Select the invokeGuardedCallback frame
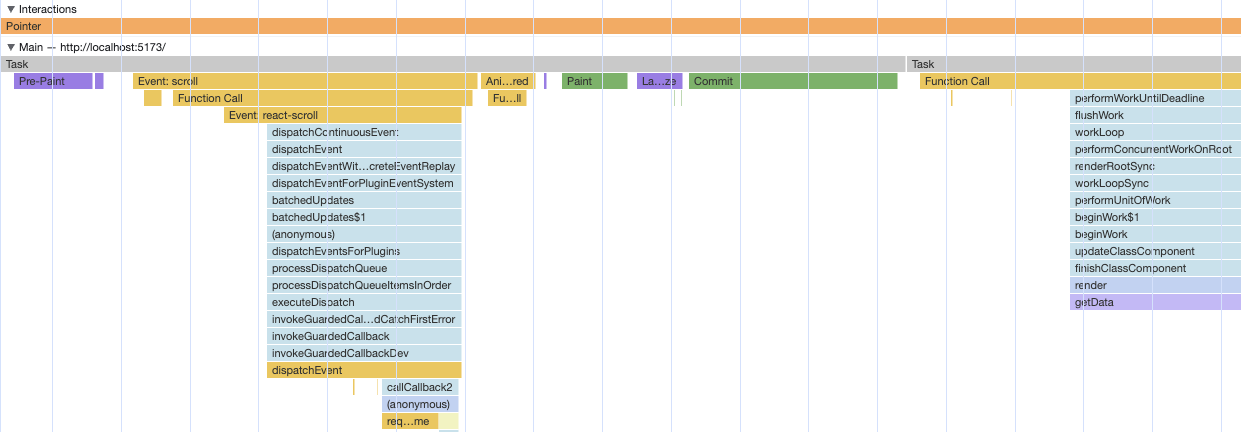The width and height of the screenshot is (1241, 432). click(364, 336)
